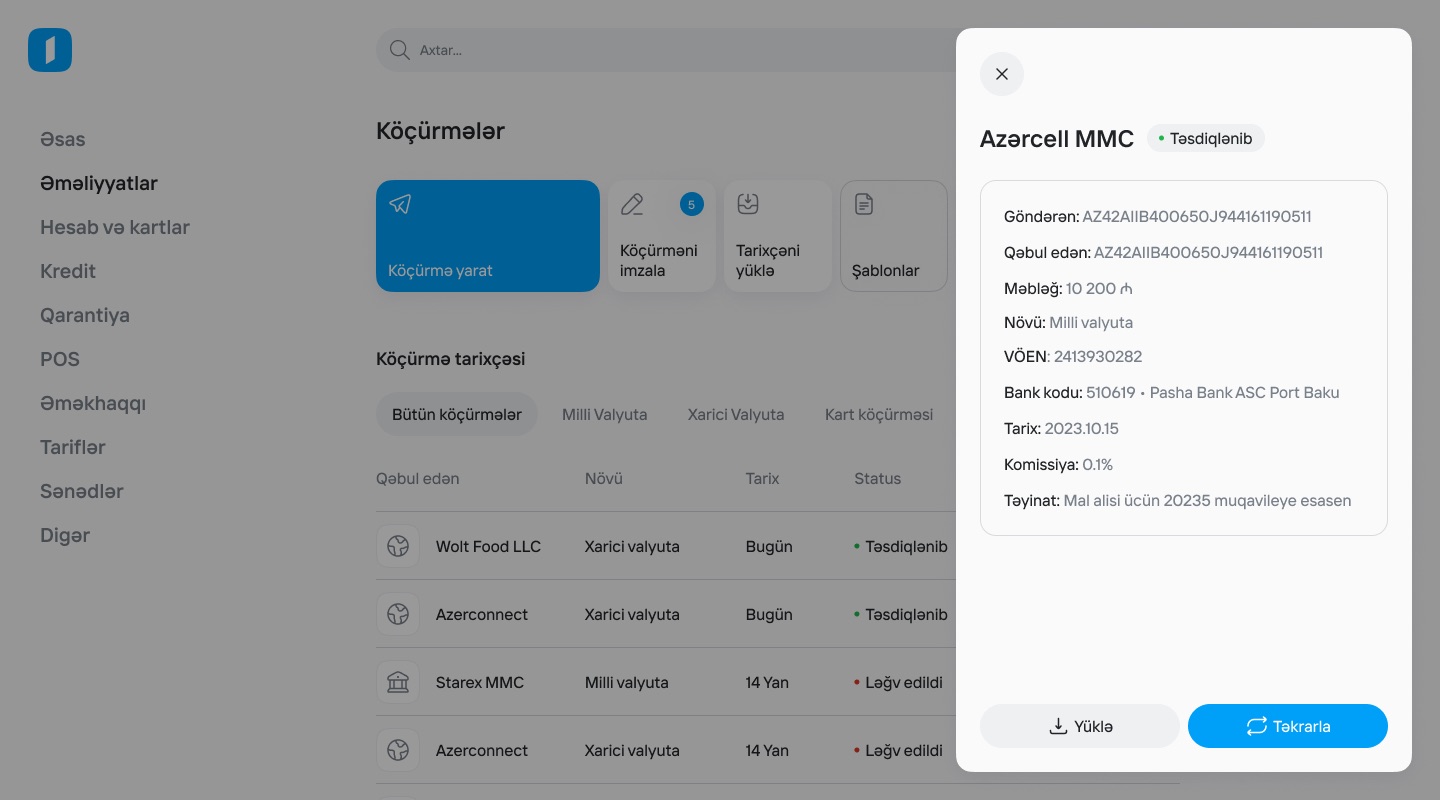
Task: Switch to the Kart köçürməsi tab
Action: (879, 414)
